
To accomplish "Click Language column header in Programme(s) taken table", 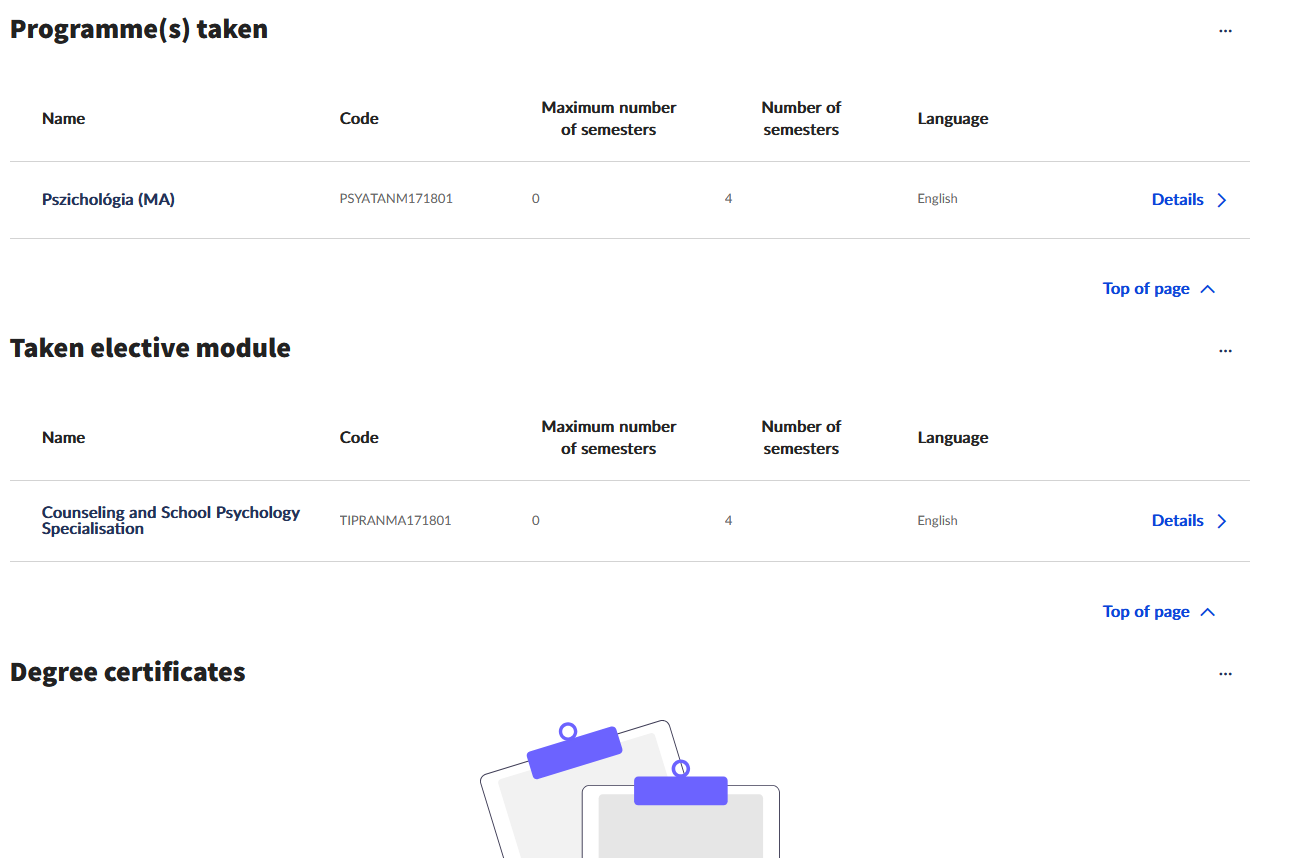I will click(x=952, y=119).
